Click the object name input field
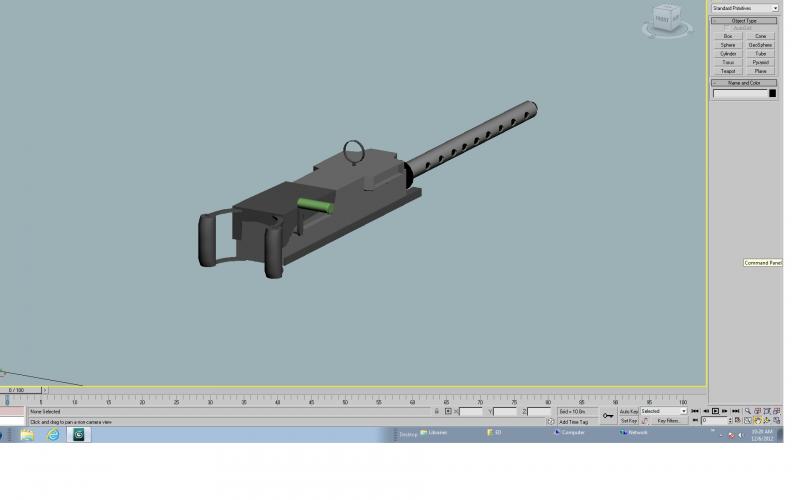Screen dimensions: 800x500 point(740,93)
